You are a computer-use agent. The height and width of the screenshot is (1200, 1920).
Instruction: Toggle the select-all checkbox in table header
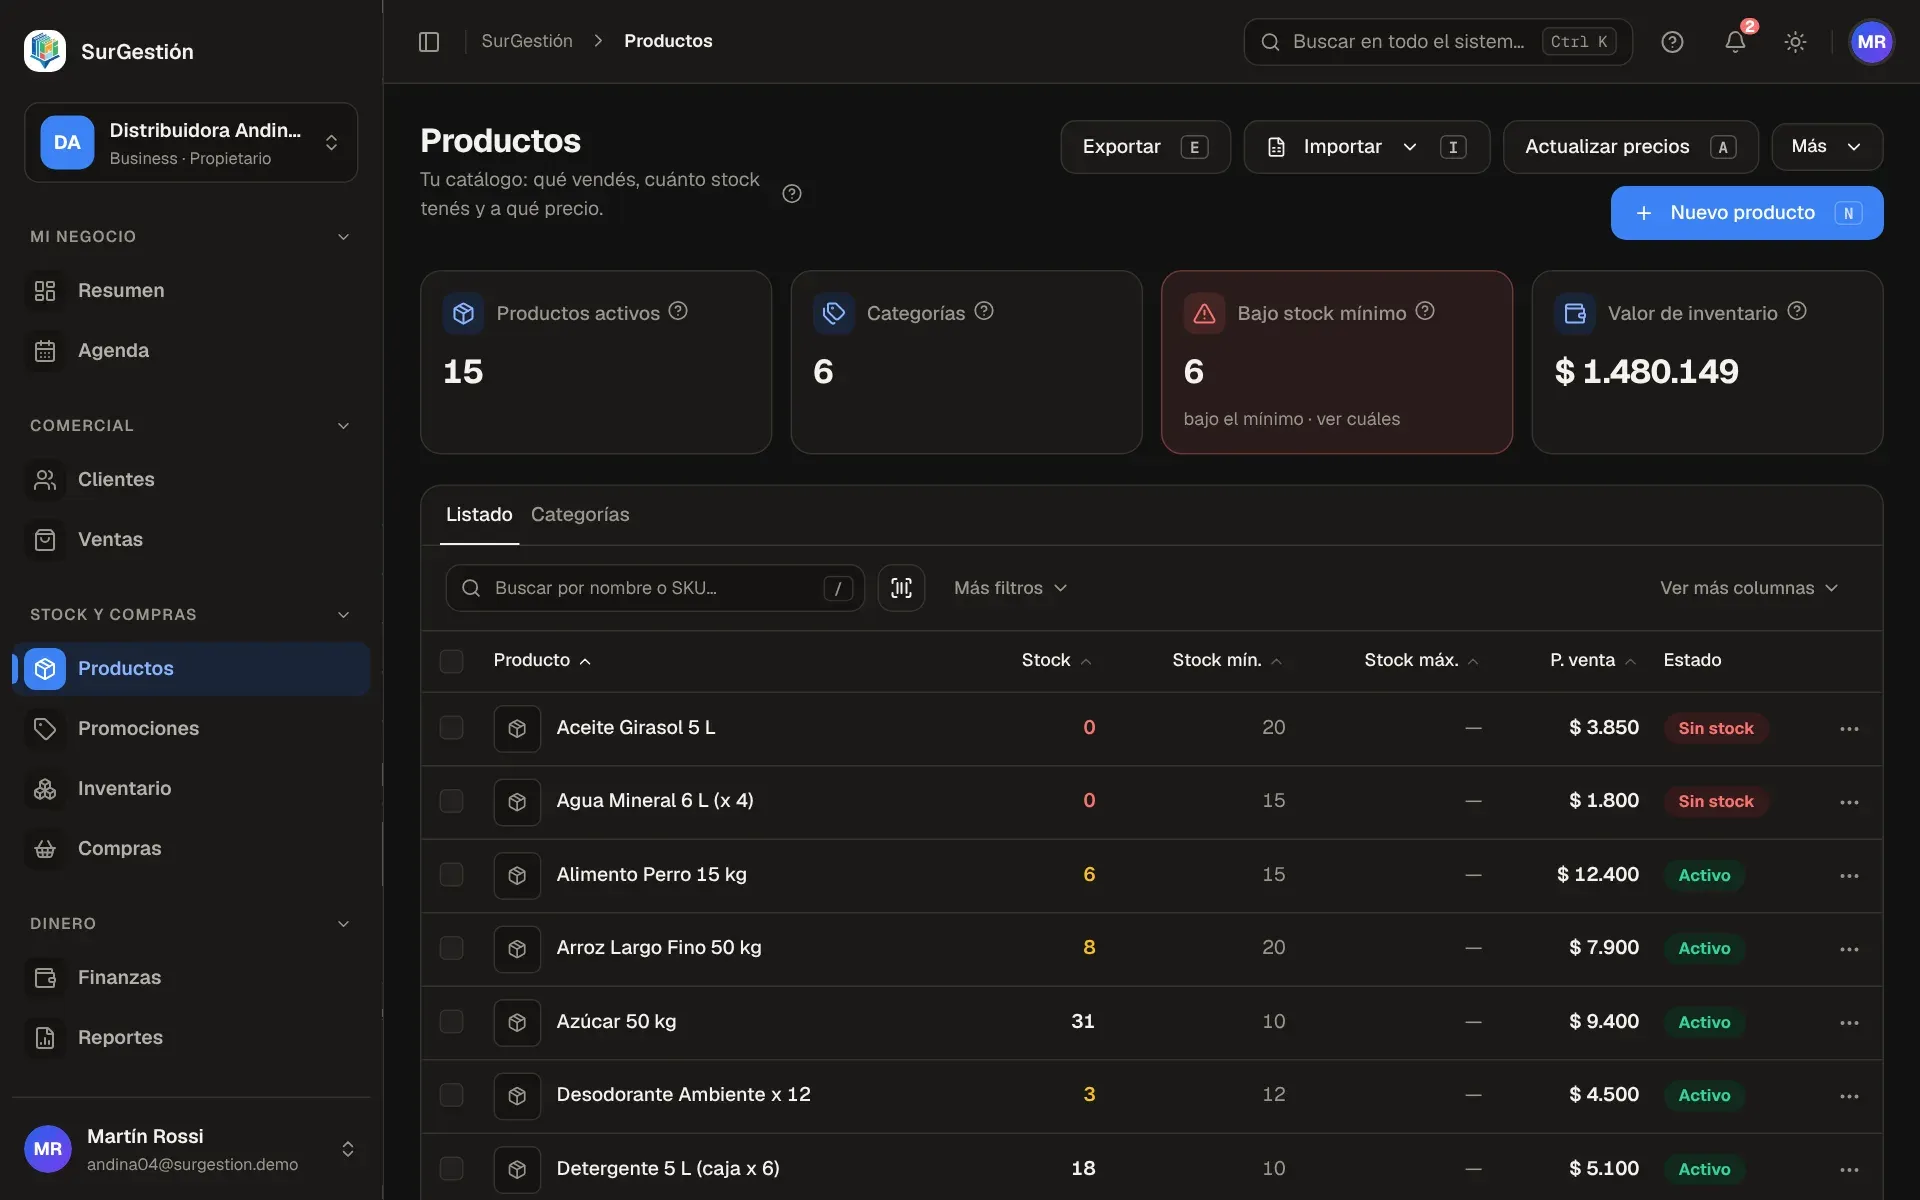[x=452, y=661]
